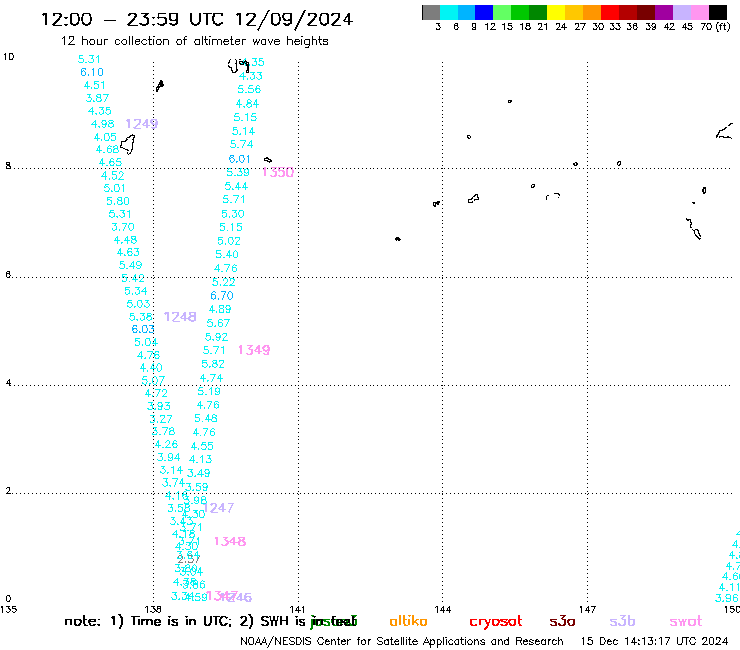Click the wave height value '5.56'

[249, 90]
